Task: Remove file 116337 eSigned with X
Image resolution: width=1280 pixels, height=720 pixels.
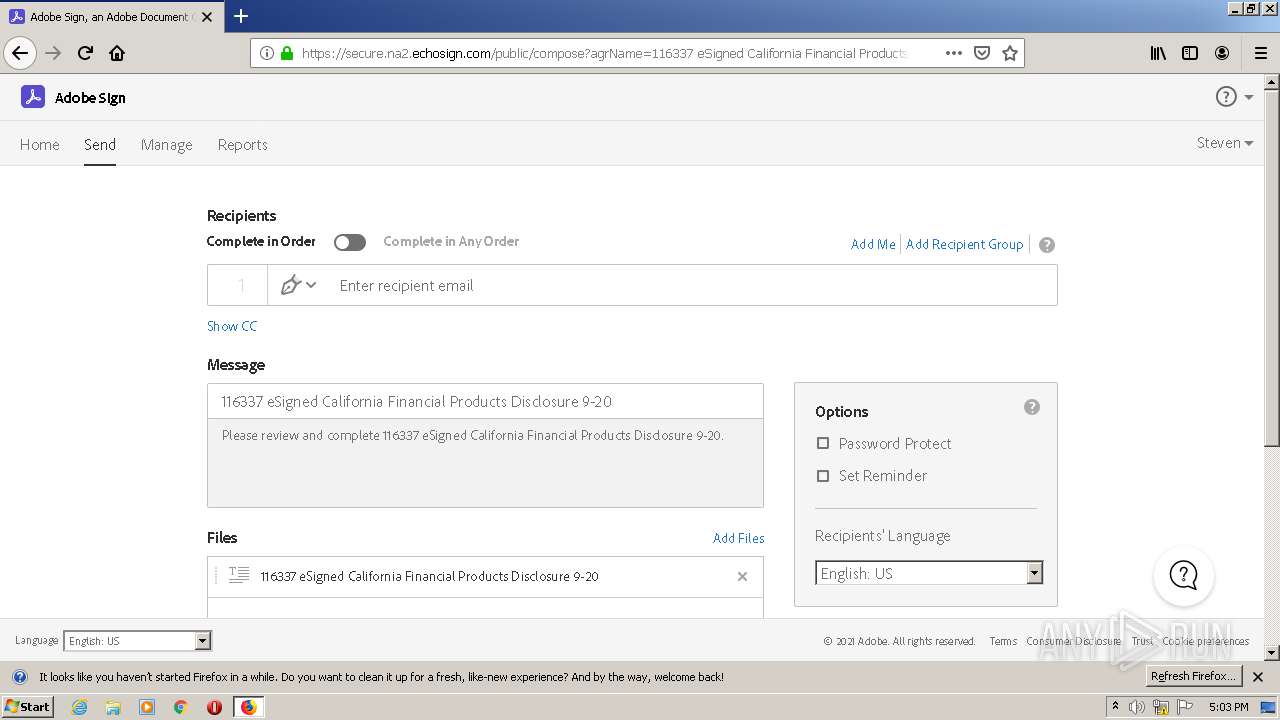Action: (x=742, y=576)
